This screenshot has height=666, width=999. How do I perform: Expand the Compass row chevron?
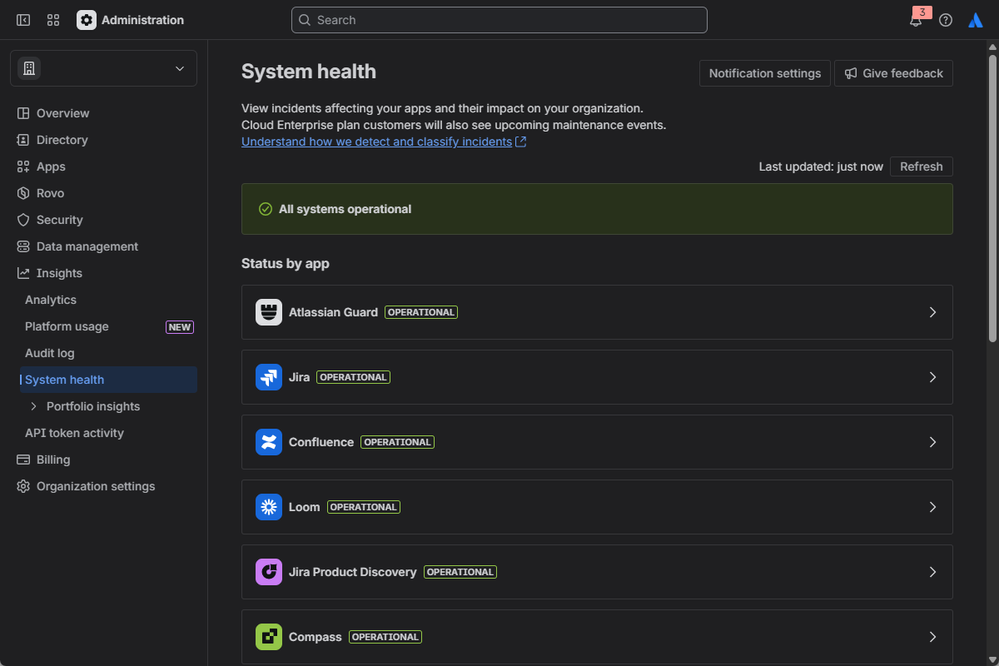pyautogui.click(x=932, y=637)
